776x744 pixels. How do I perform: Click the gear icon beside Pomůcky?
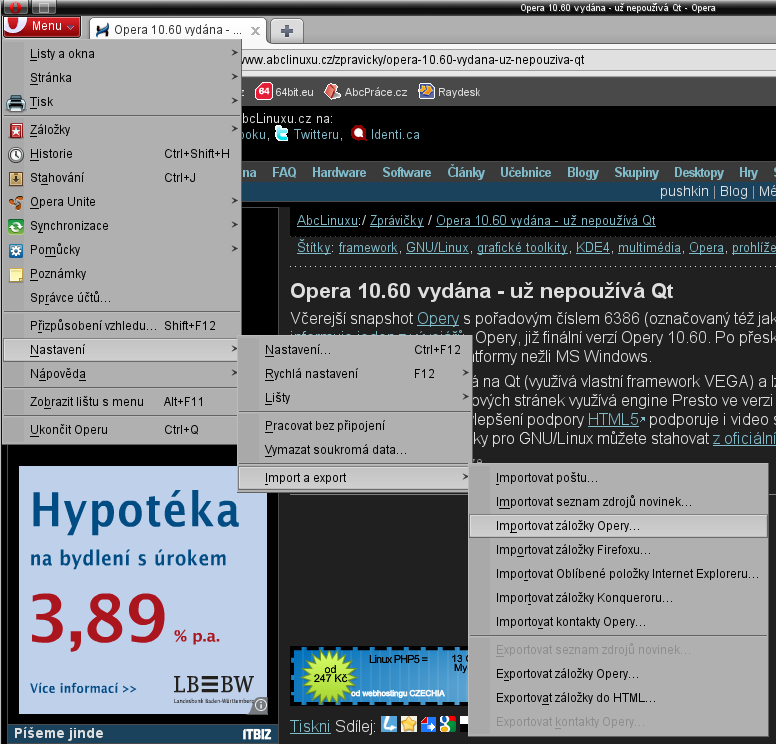[16, 250]
